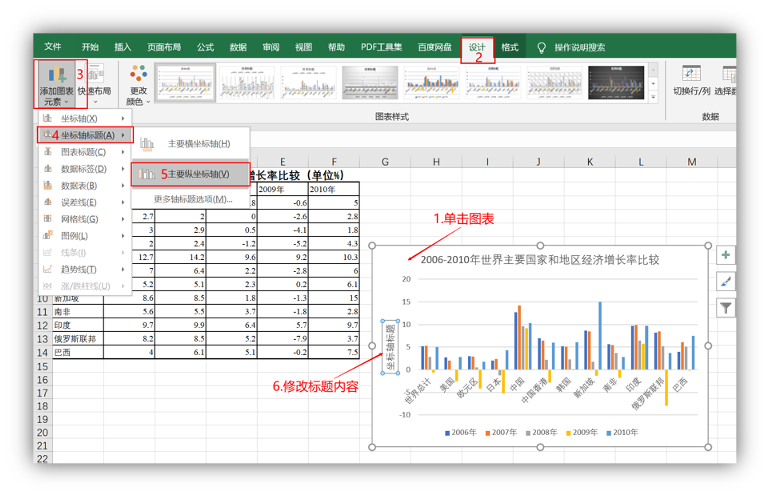This screenshot has width=768, height=495.
Task: Select the dark black chart style thumbnail
Action: click(x=616, y=82)
